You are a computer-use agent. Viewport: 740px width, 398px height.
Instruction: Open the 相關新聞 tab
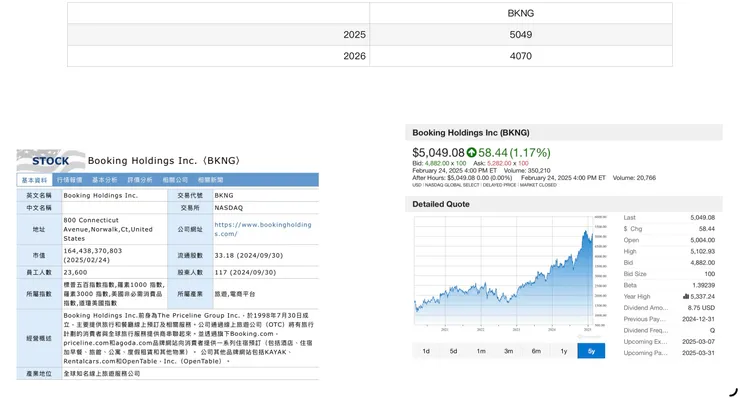pyautogui.click(x=210, y=180)
